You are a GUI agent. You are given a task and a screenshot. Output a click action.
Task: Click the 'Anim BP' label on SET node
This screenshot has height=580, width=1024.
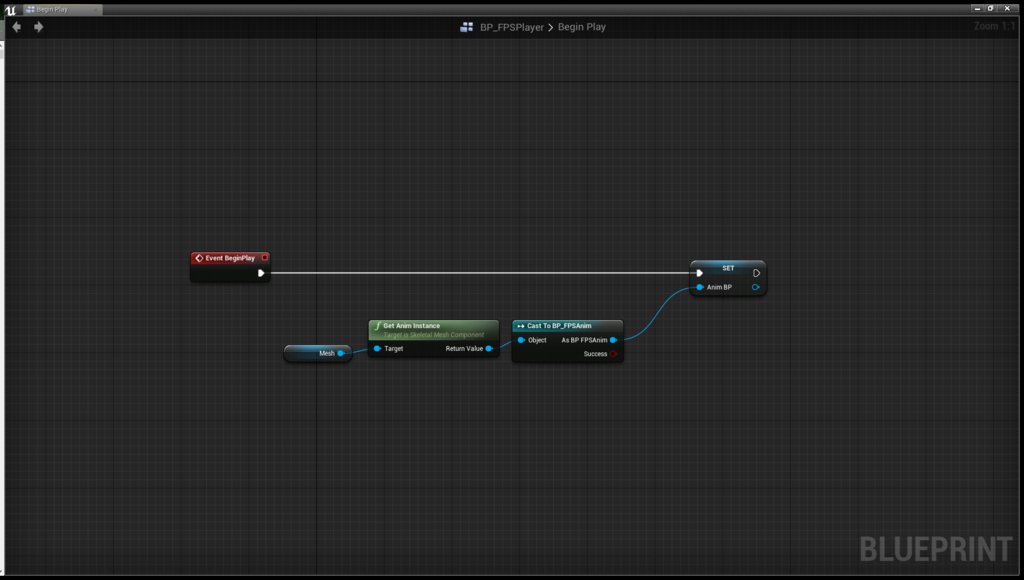pyautogui.click(x=719, y=287)
